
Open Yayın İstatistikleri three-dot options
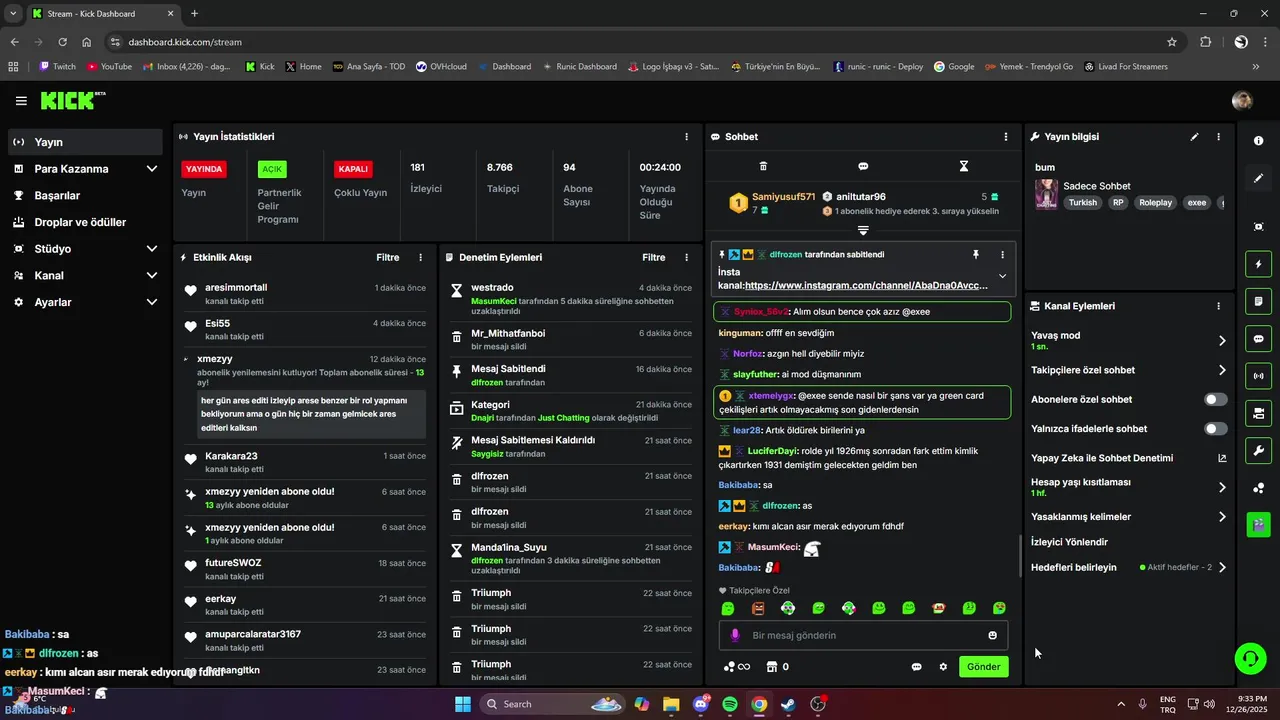[x=686, y=137]
